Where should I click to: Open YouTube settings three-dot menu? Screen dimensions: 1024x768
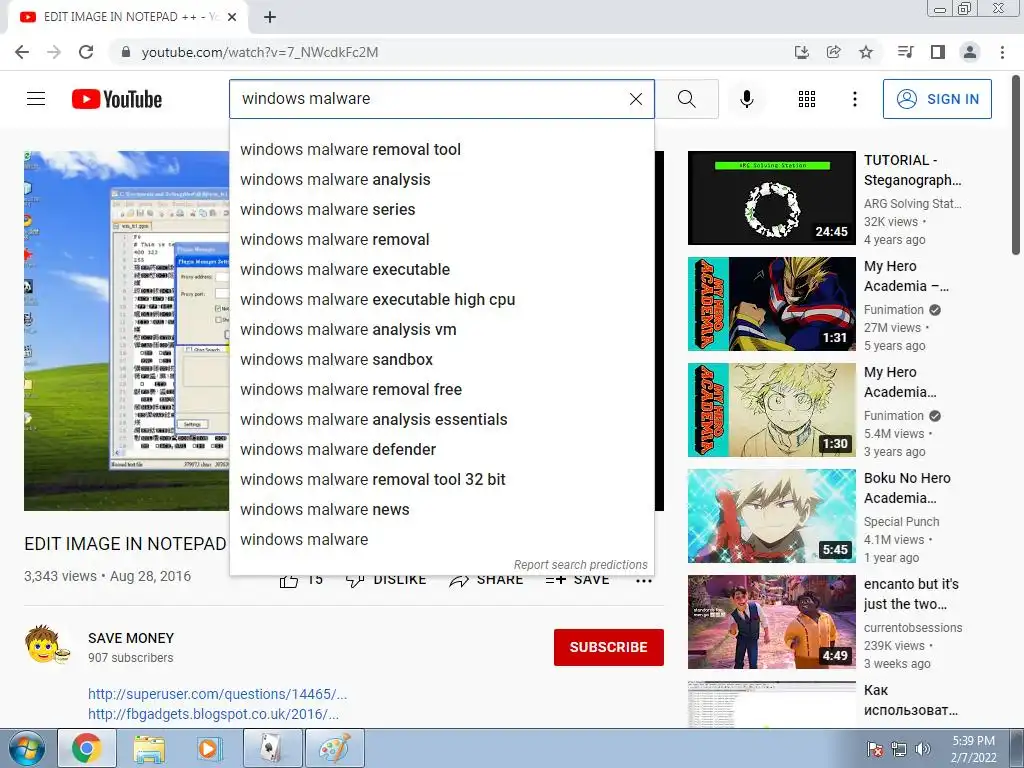click(854, 99)
